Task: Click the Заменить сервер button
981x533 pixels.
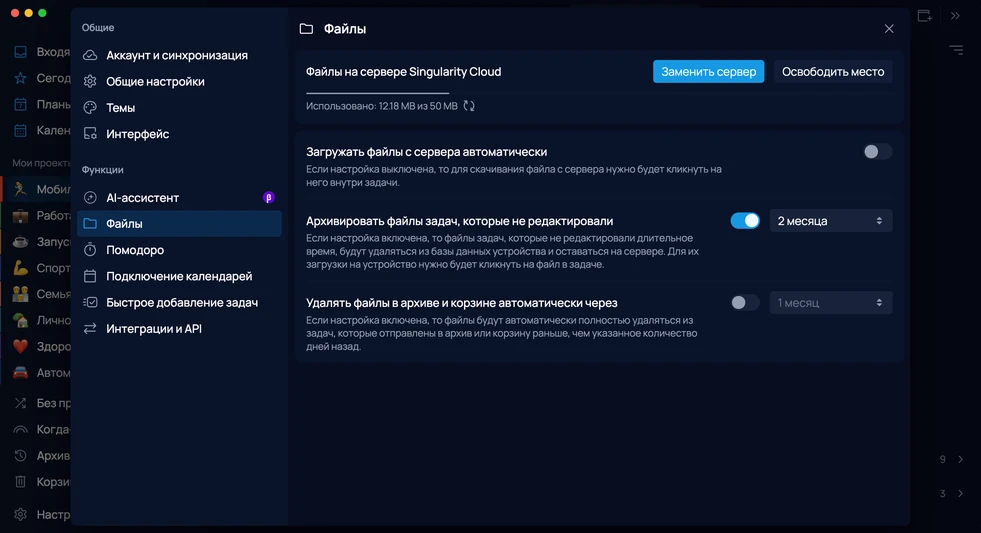Action: point(708,72)
